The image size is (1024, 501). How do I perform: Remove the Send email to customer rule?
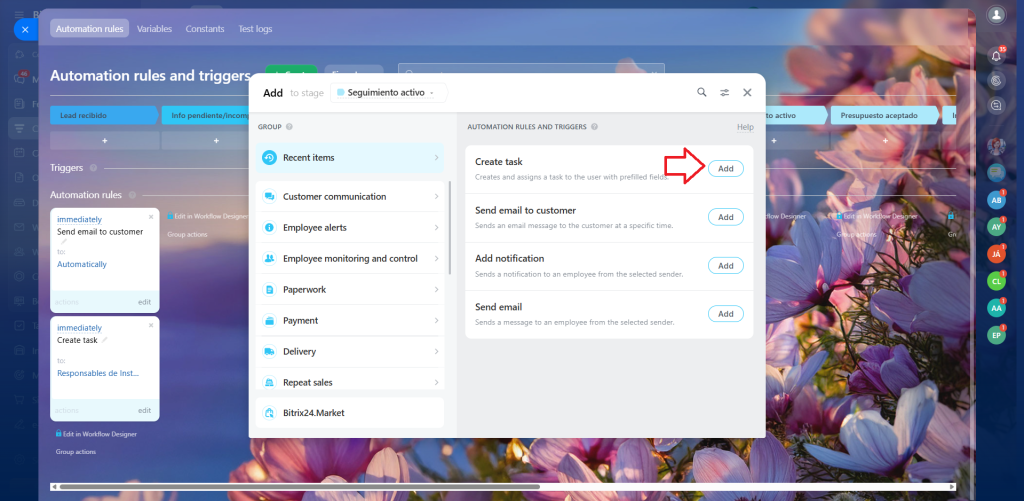pyautogui.click(x=151, y=216)
